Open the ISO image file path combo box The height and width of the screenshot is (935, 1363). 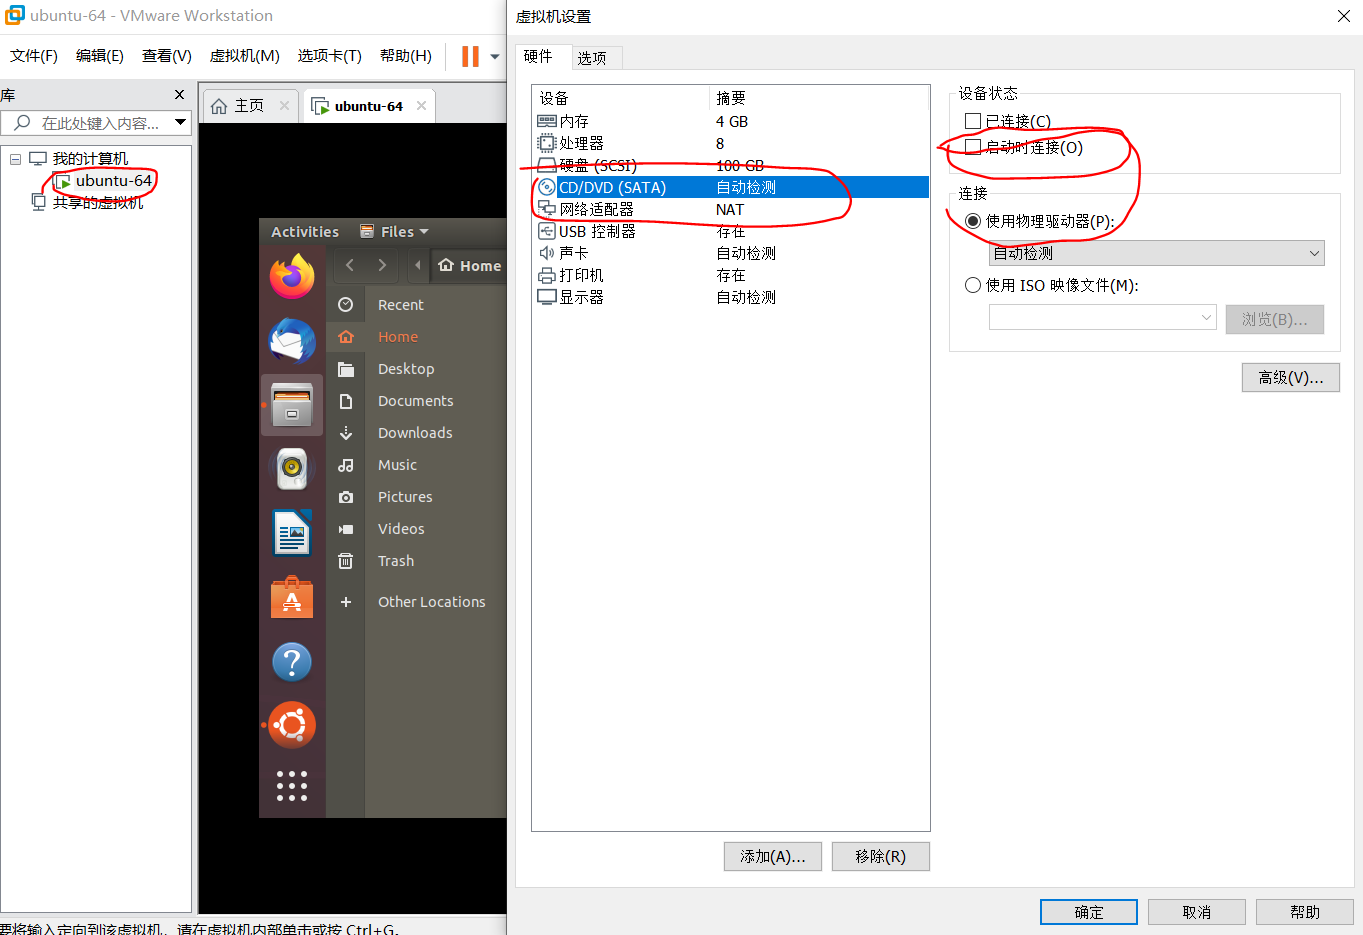point(1102,317)
